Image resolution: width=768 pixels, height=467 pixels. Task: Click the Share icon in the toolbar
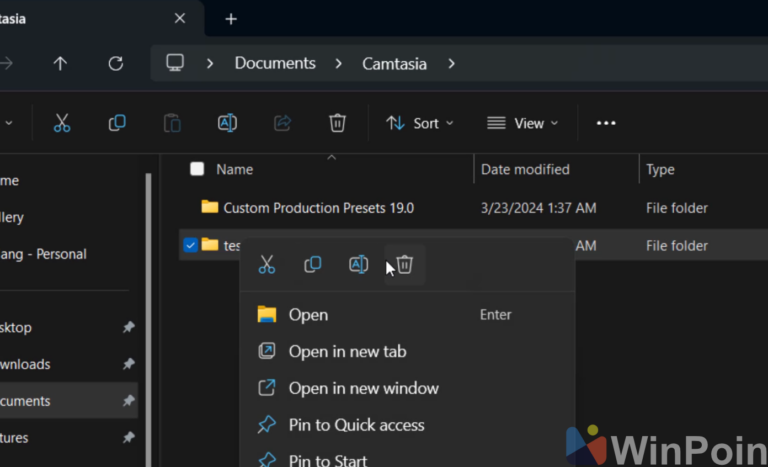(283, 123)
